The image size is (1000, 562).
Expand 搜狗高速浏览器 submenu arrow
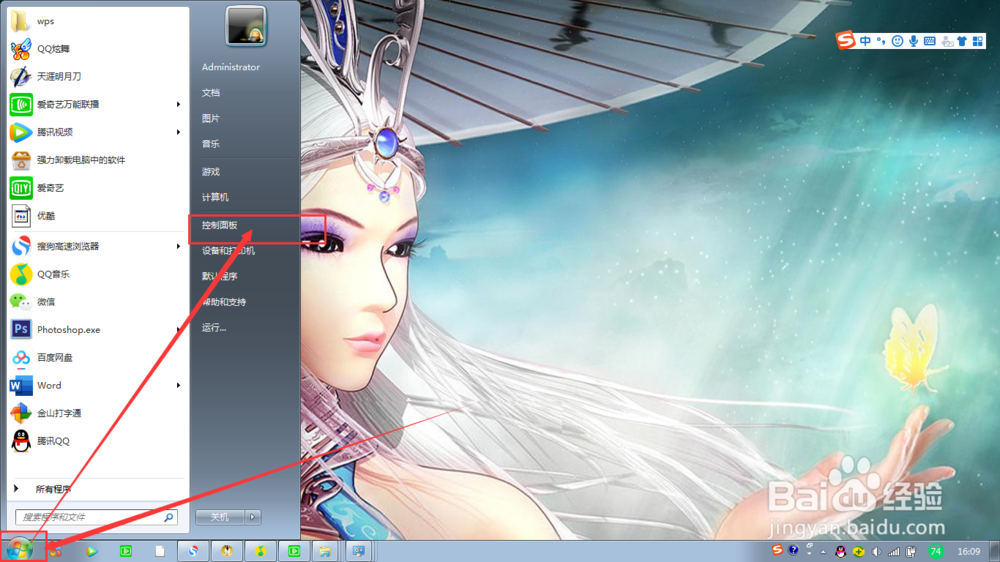pos(179,246)
